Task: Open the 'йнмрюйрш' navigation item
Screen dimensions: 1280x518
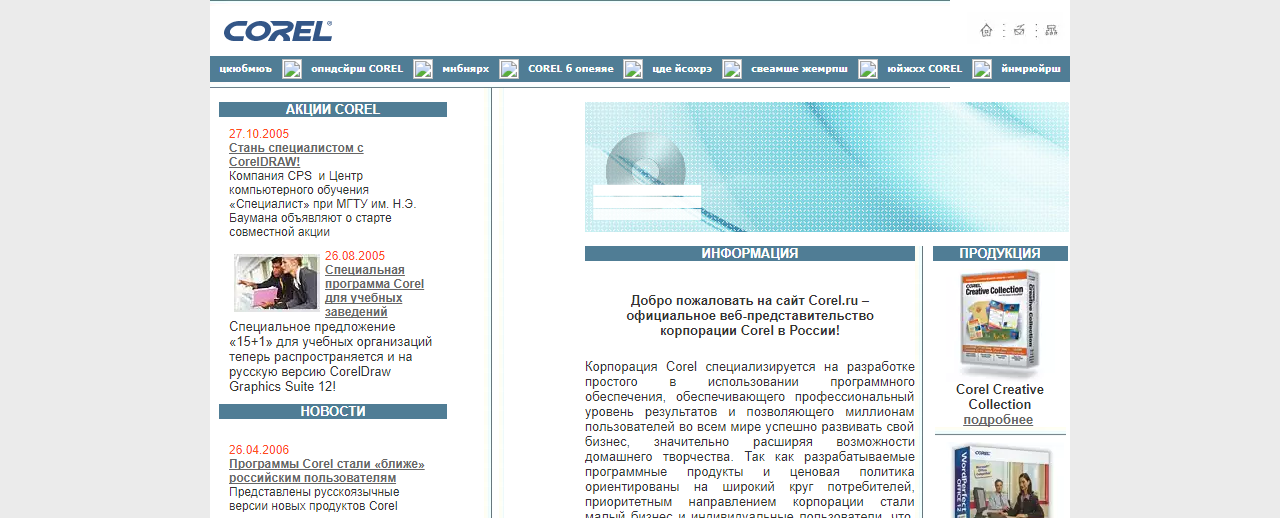Action: coord(1031,69)
